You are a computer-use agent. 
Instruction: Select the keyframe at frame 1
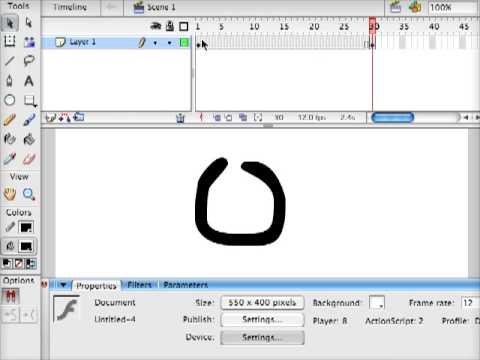198,44
